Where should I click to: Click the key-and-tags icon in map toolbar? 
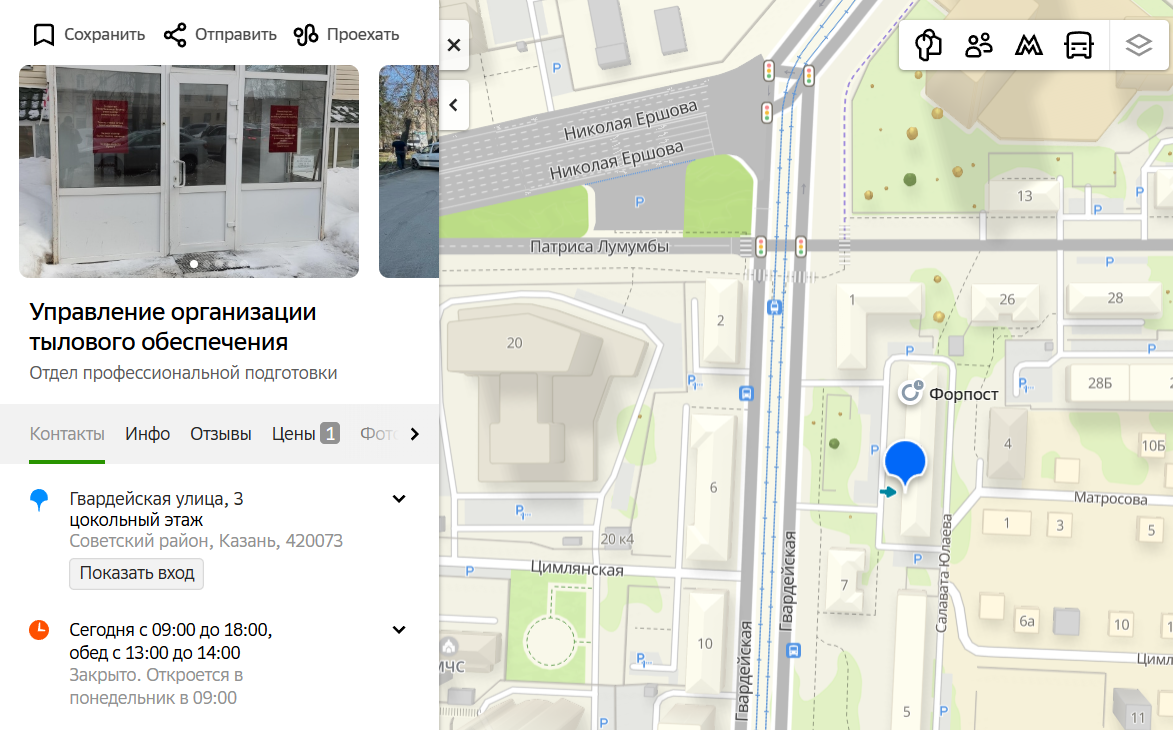[929, 45]
